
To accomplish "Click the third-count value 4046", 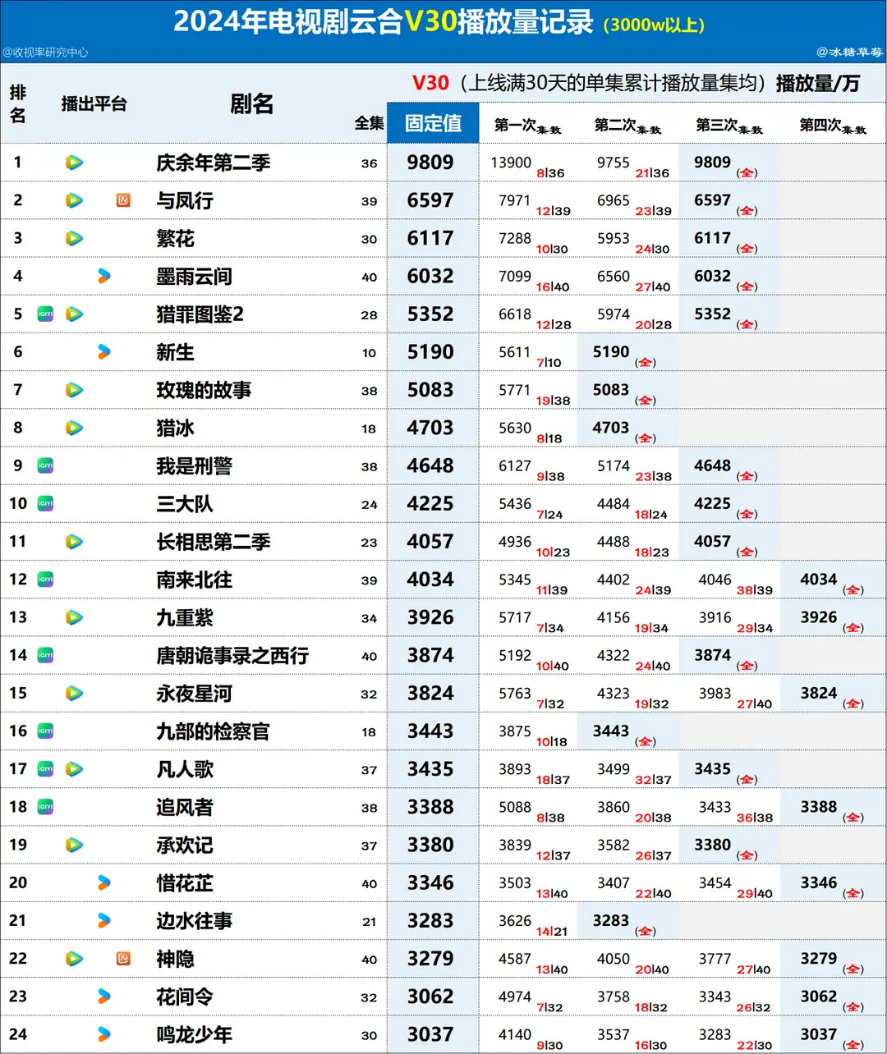I will 715,579.
